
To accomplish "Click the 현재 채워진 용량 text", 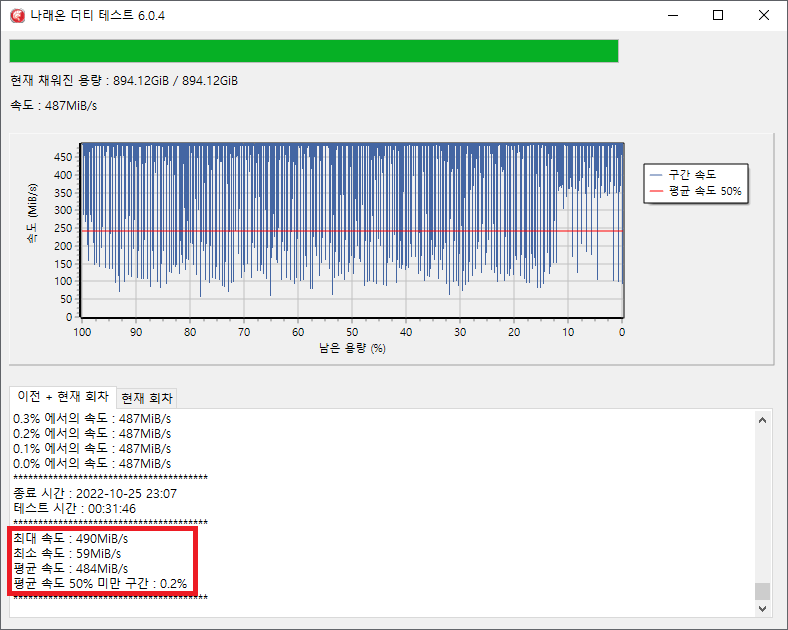I will (x=124, y=80).
